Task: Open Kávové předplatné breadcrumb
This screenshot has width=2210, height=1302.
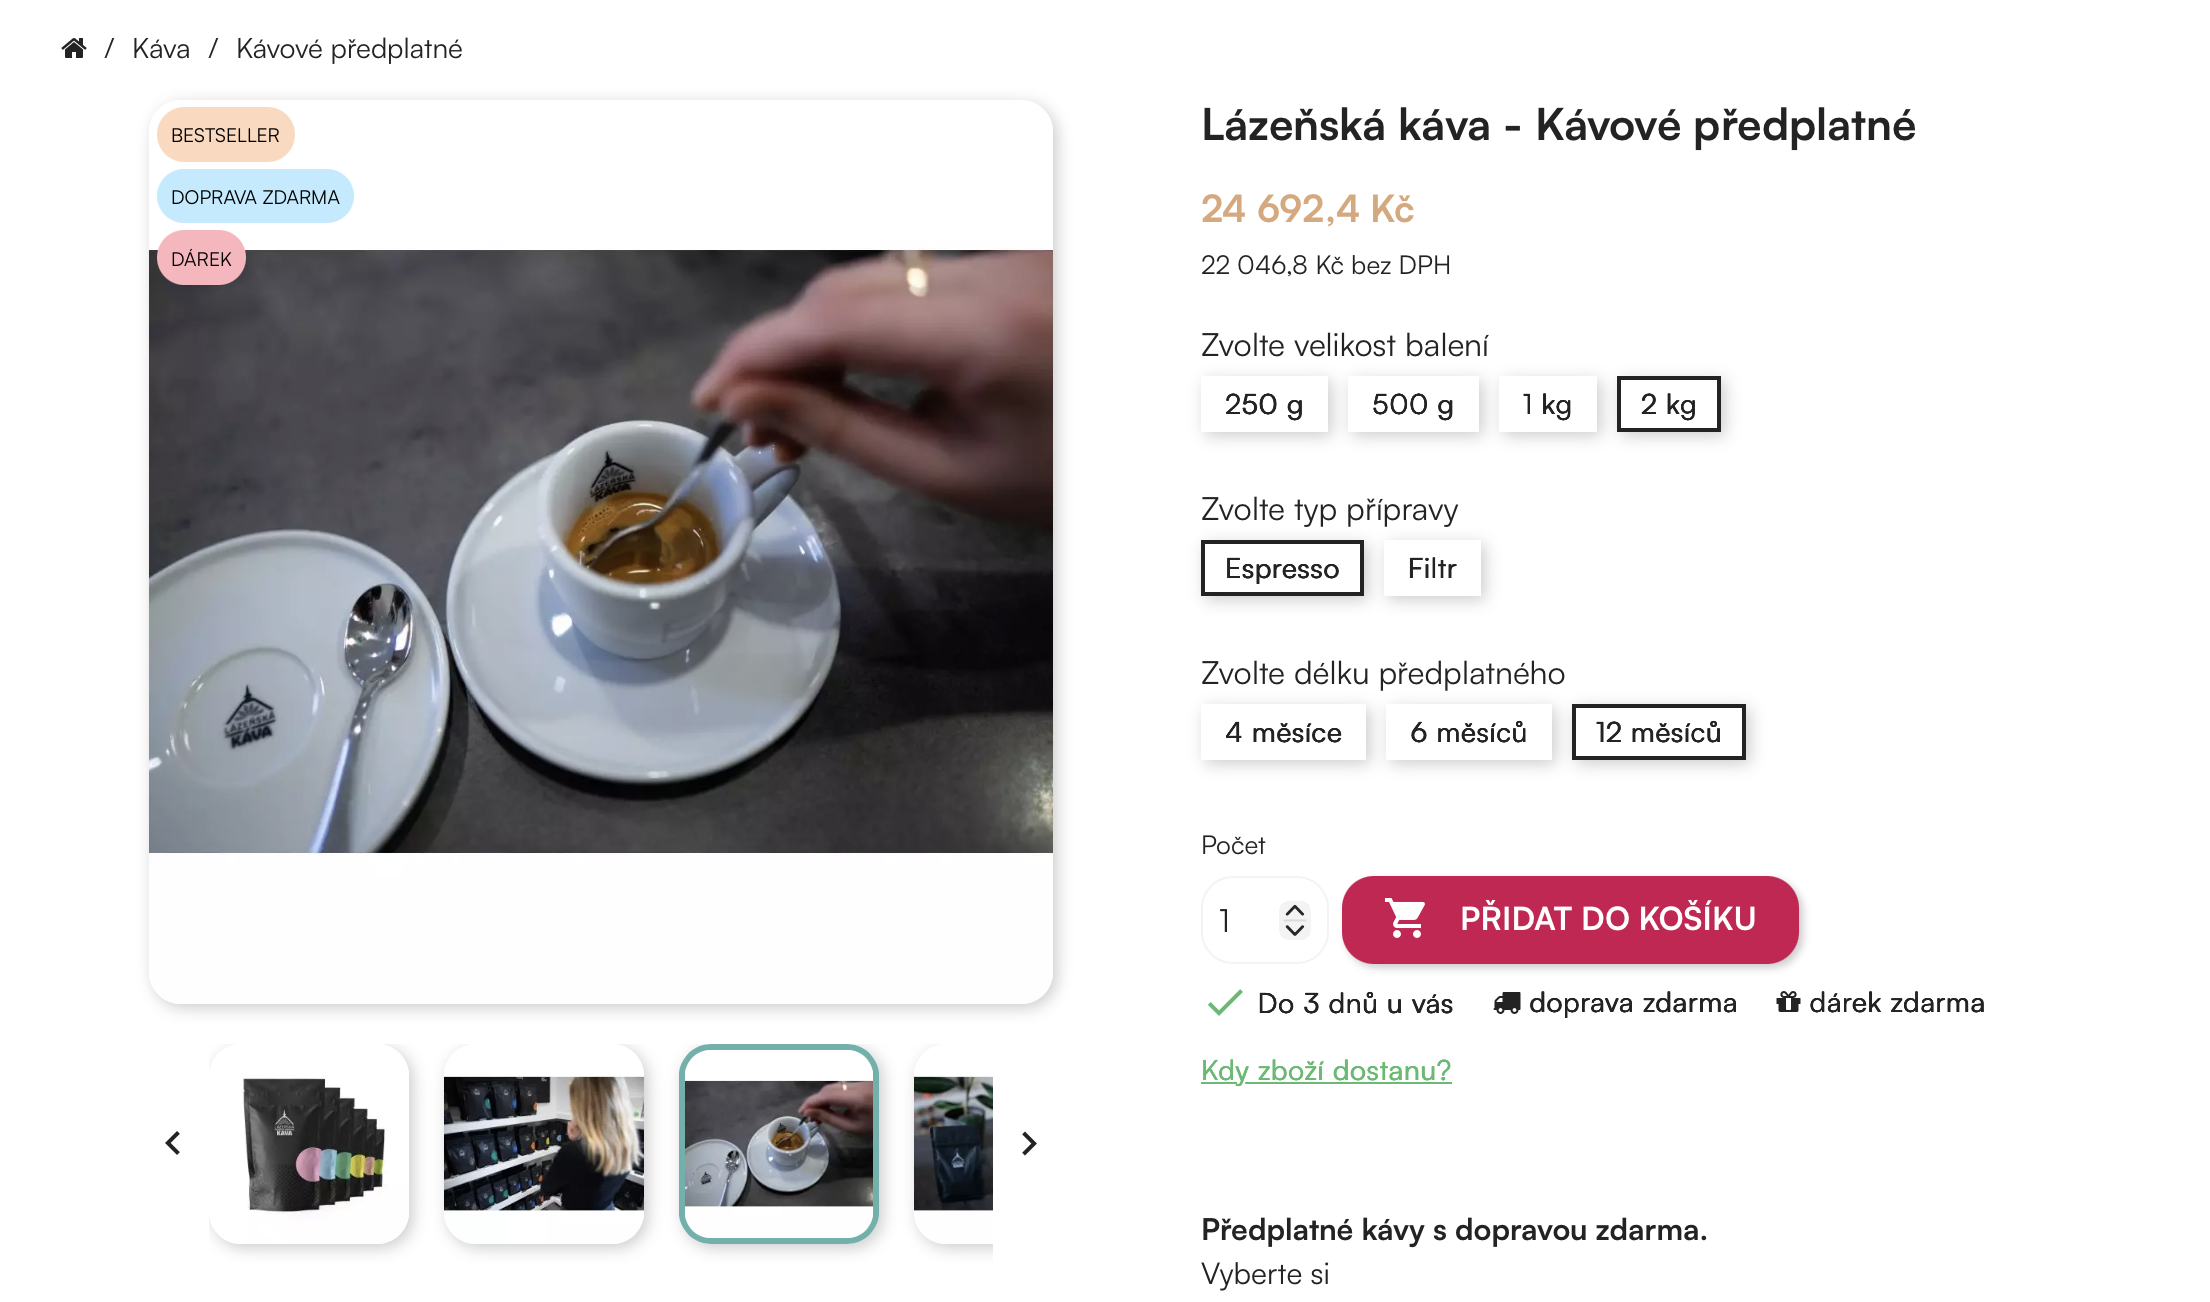Action: [x=349, y=48]
